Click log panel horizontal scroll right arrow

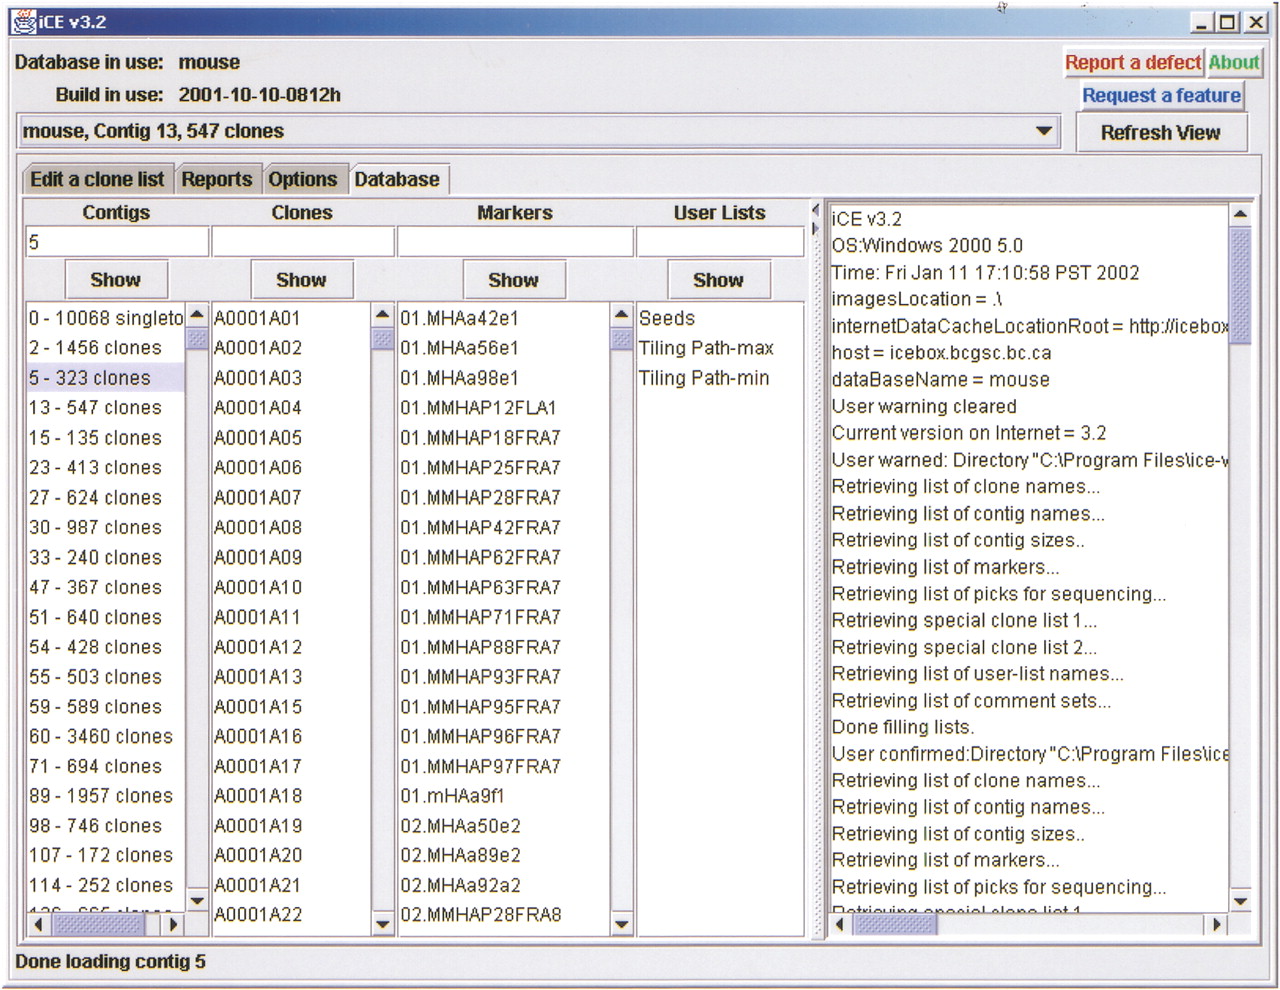point(1217,925)
